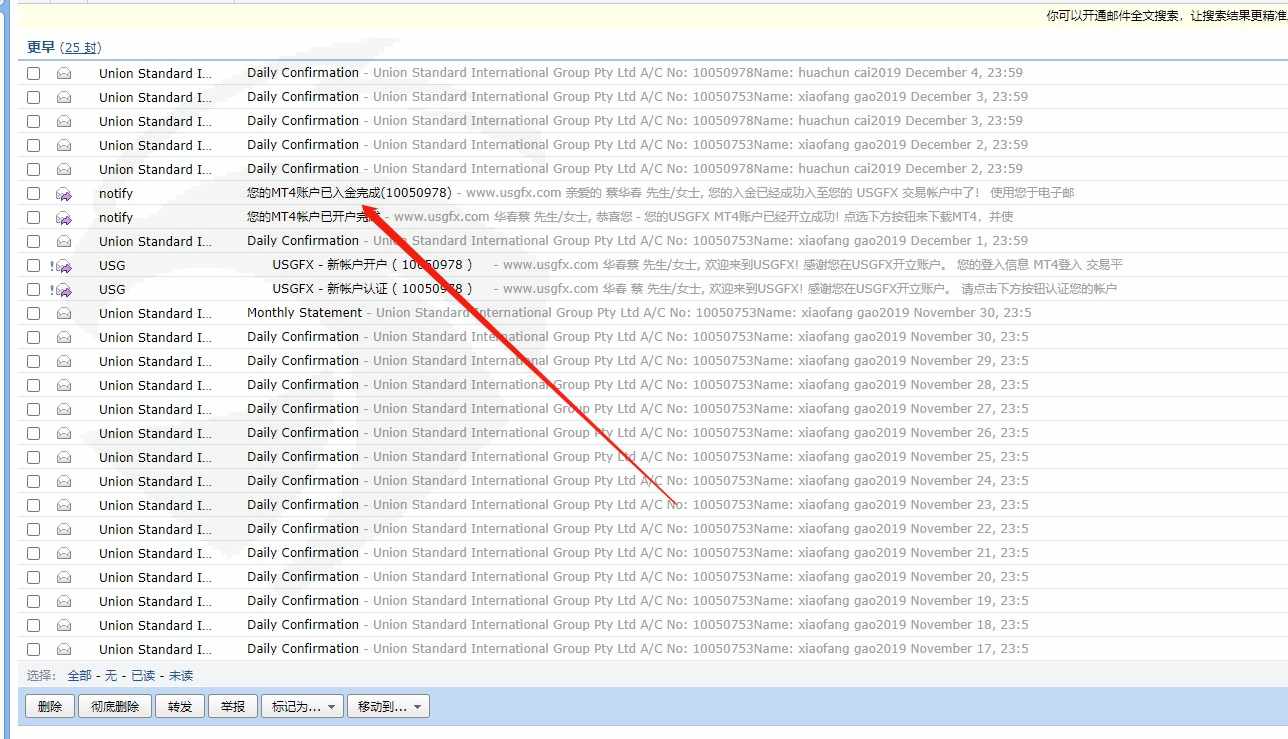
Task: Click forwarded-mail icon on the 已入金完成 notify row
Action: click(64, 193)
